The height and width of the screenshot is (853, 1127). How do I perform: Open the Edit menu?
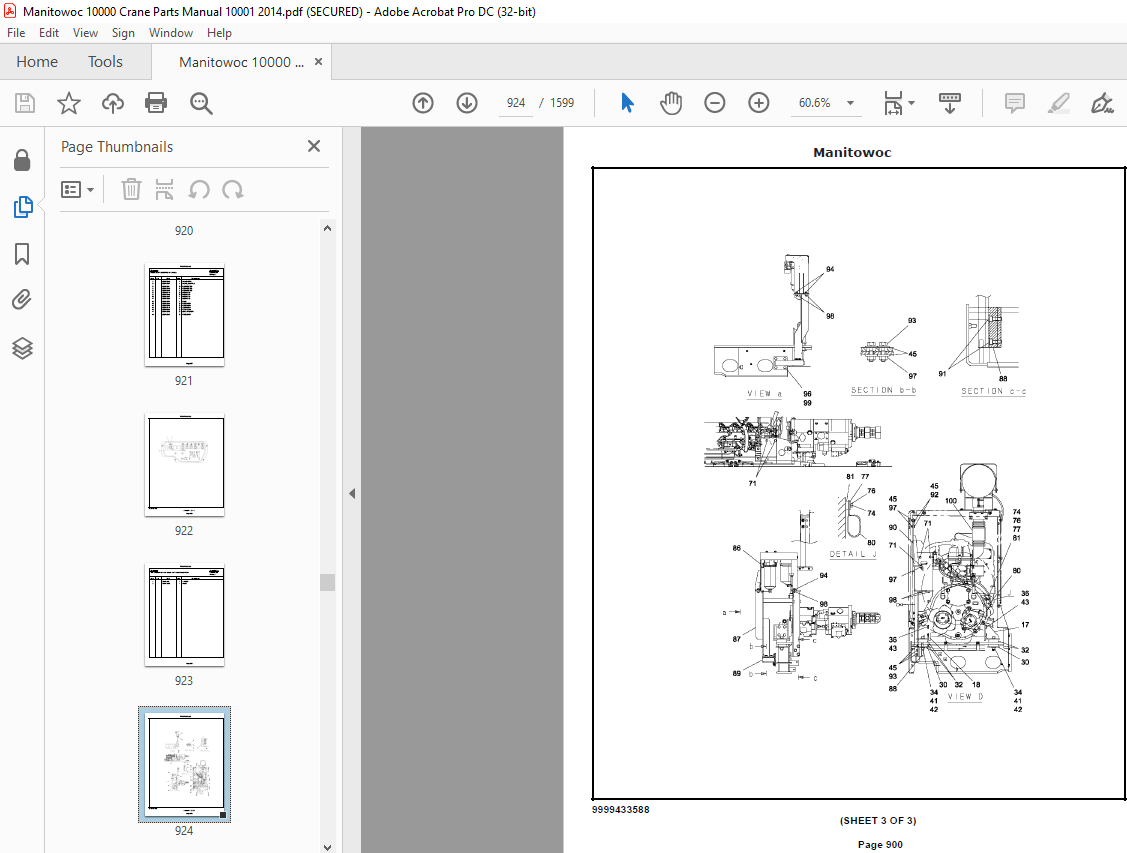point(49,33)
